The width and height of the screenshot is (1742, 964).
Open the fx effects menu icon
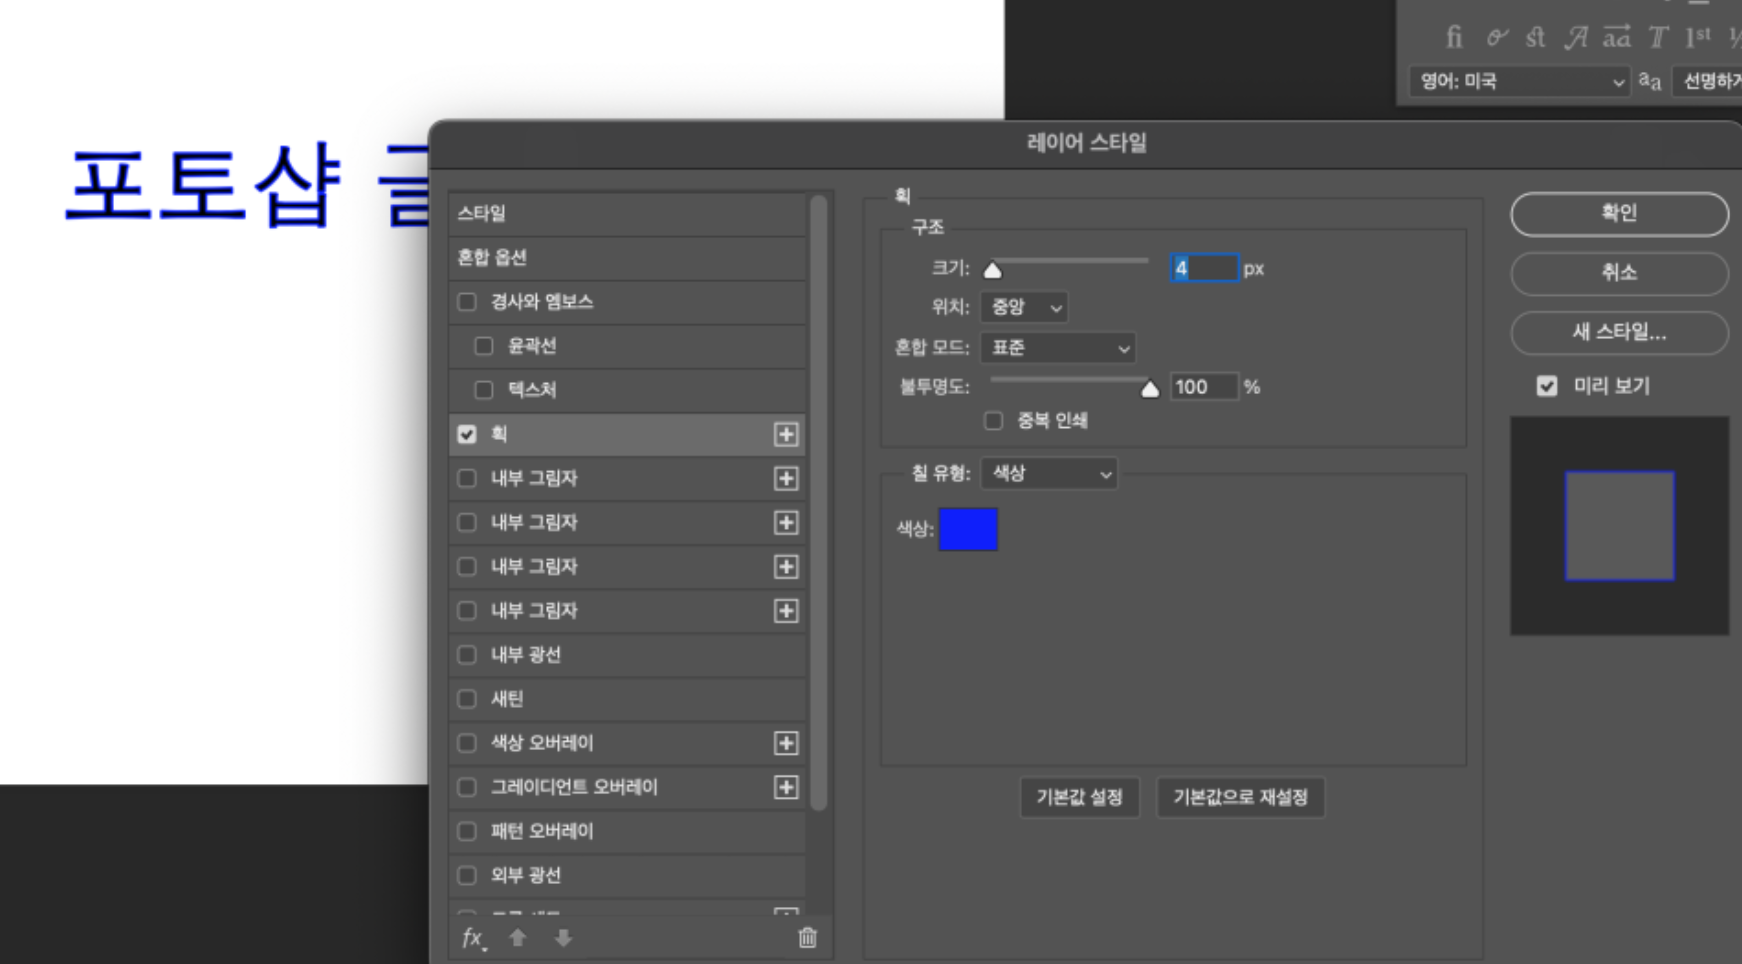474,938
